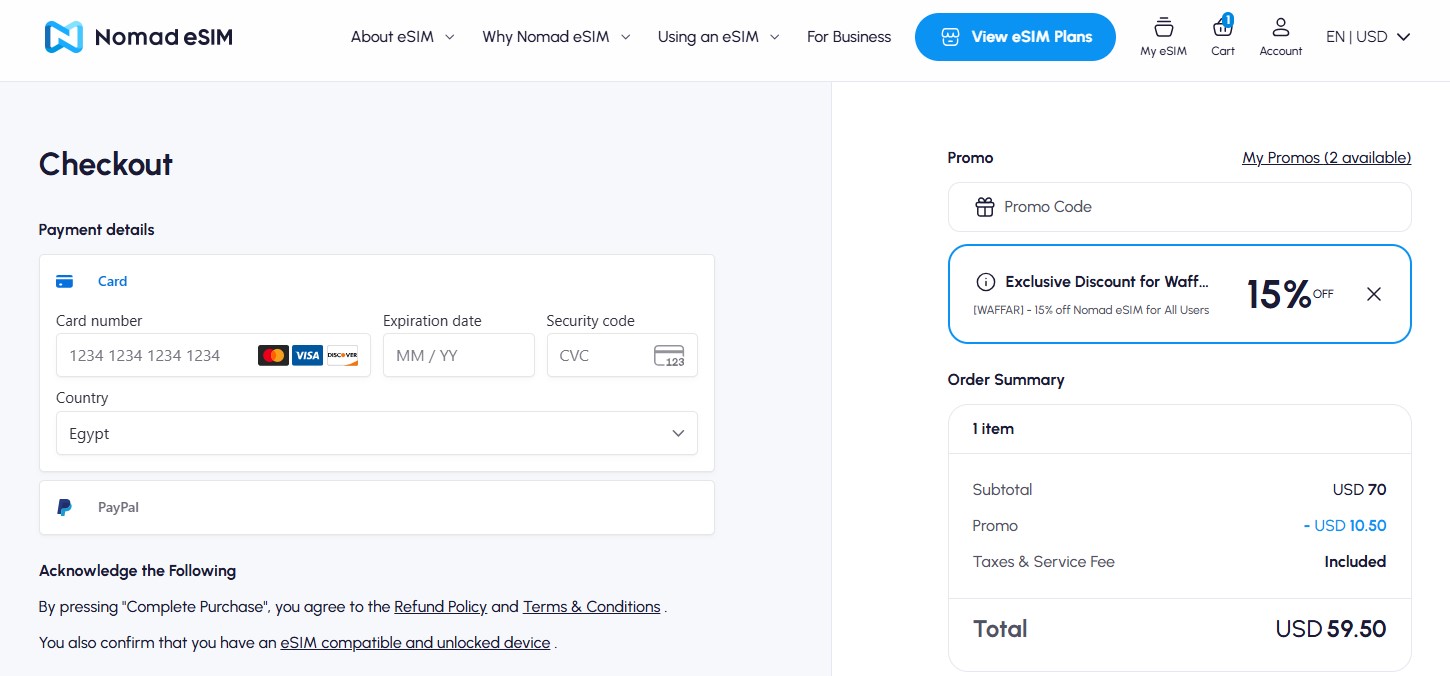
Task: Expand the About eSIM menu
Action: coord(402,37)
